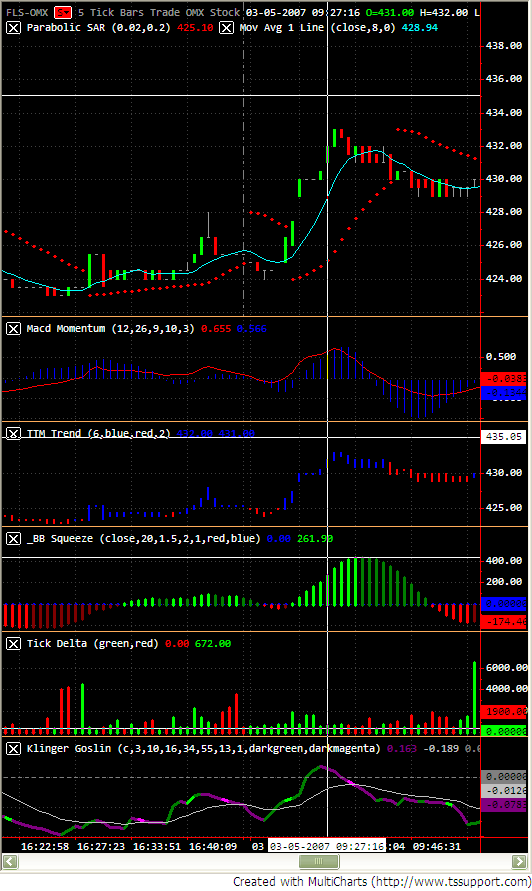Click the 03-05-2007 09:27:16 highlighted time label

coord(327,846)
